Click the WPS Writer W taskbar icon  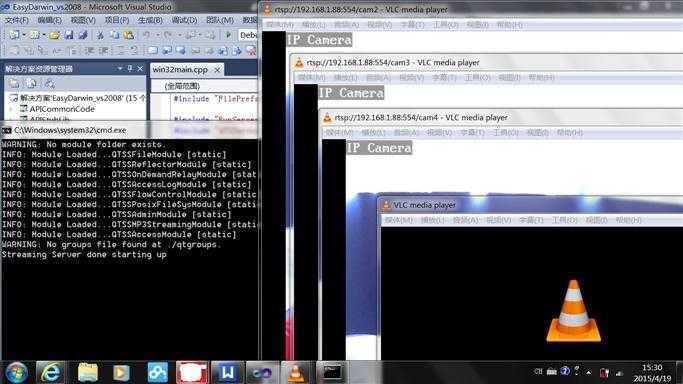tap(227, 373)
